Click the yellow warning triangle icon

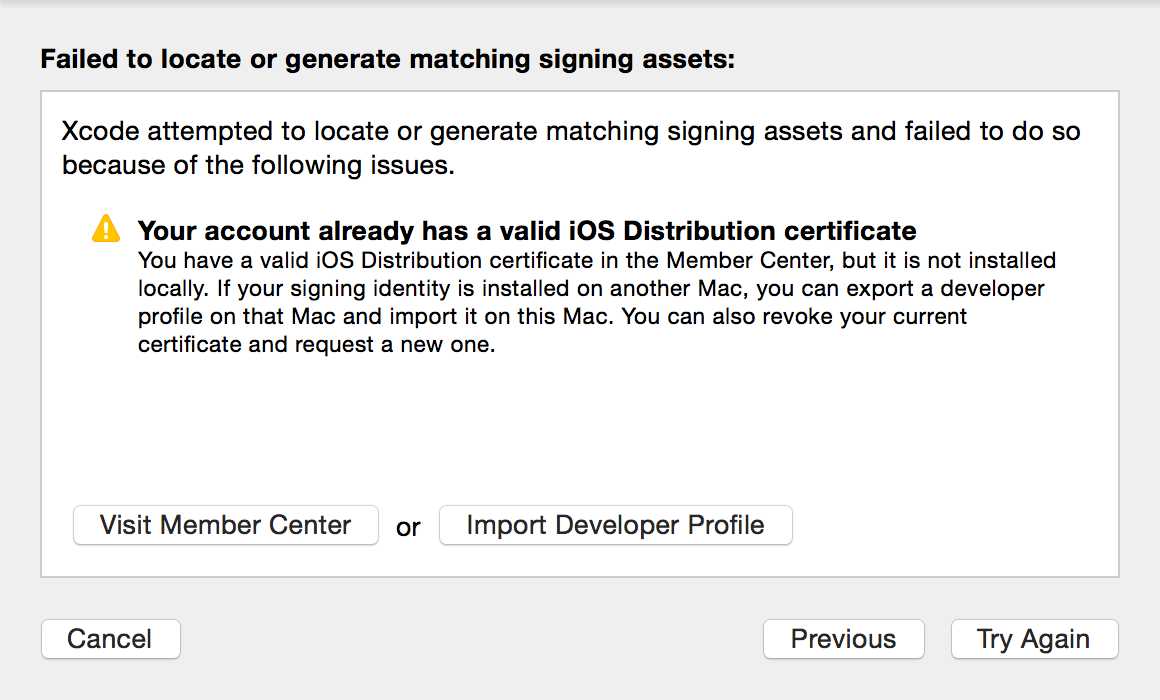pyautogui.click(x=106, y=229)
